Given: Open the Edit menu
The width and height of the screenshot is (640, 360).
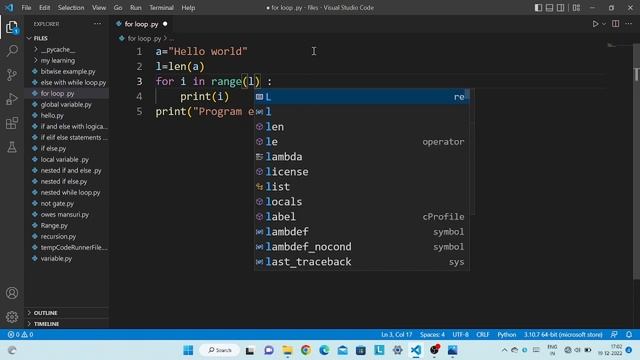Looking at the screenshot, I should 44,8.
